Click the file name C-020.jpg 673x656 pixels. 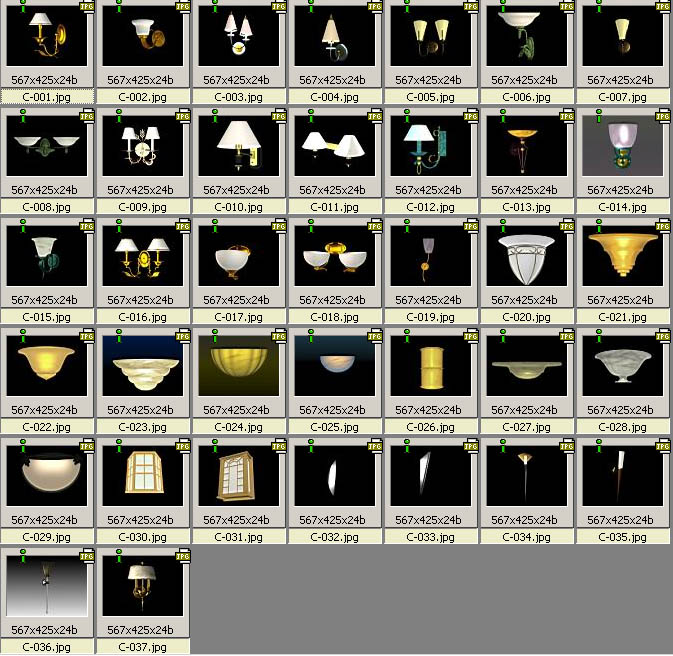point(526,317)
